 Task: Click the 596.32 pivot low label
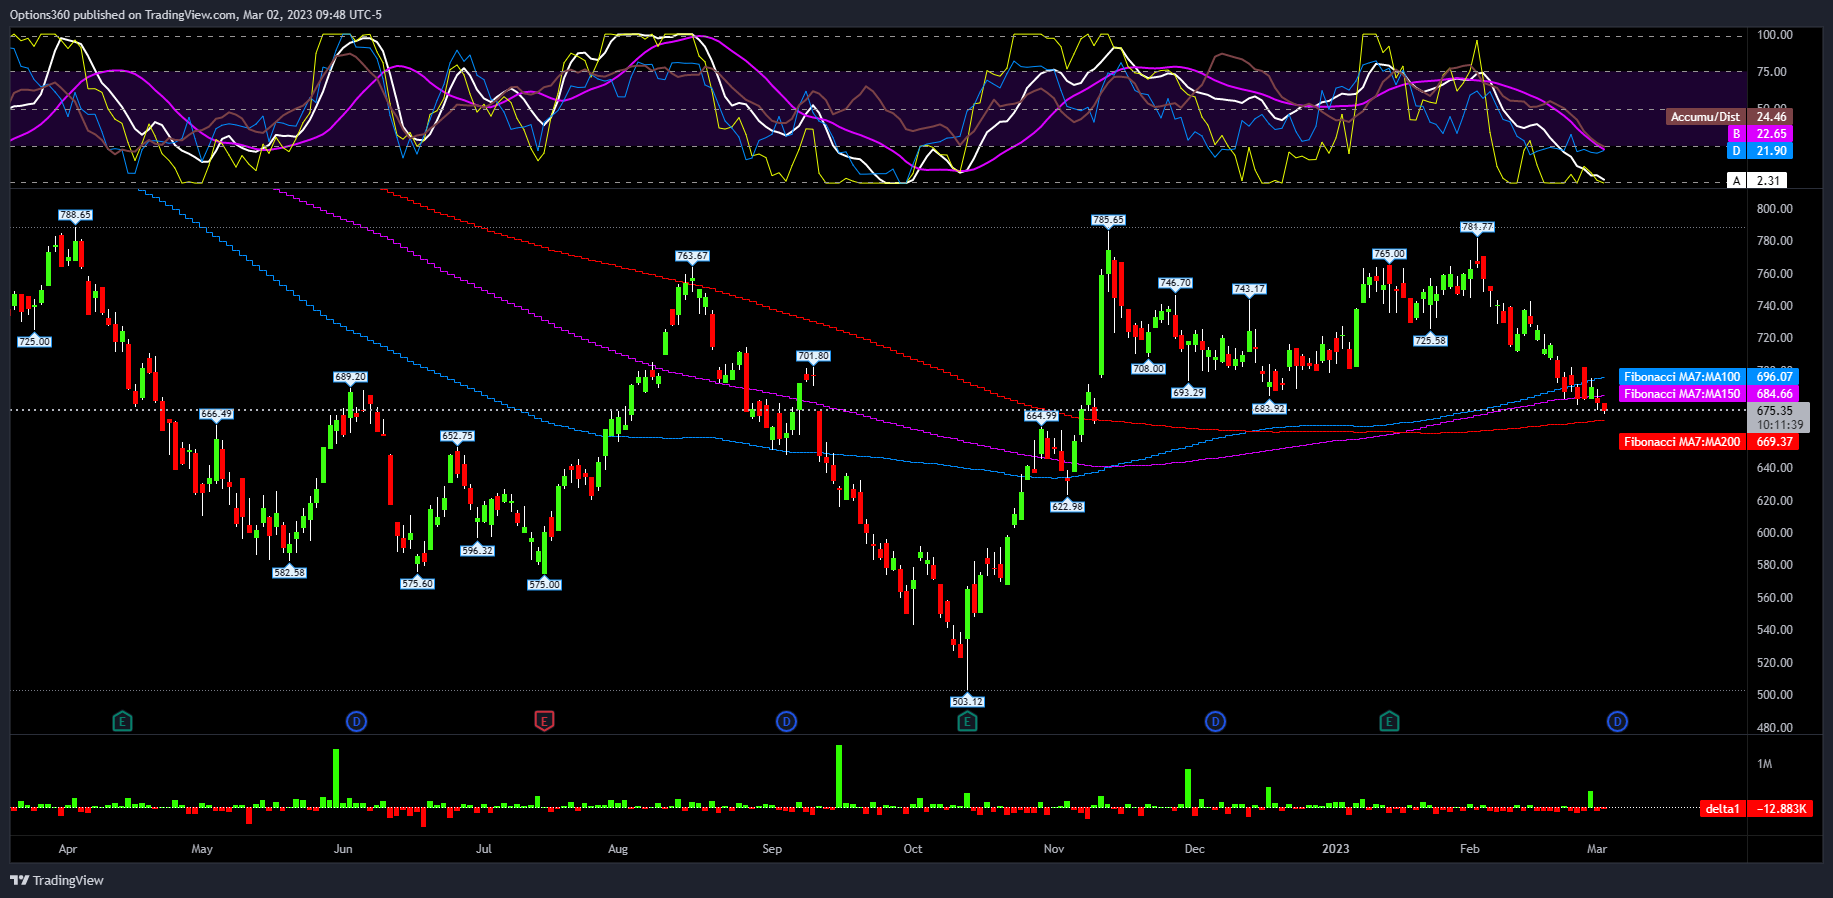477,551
